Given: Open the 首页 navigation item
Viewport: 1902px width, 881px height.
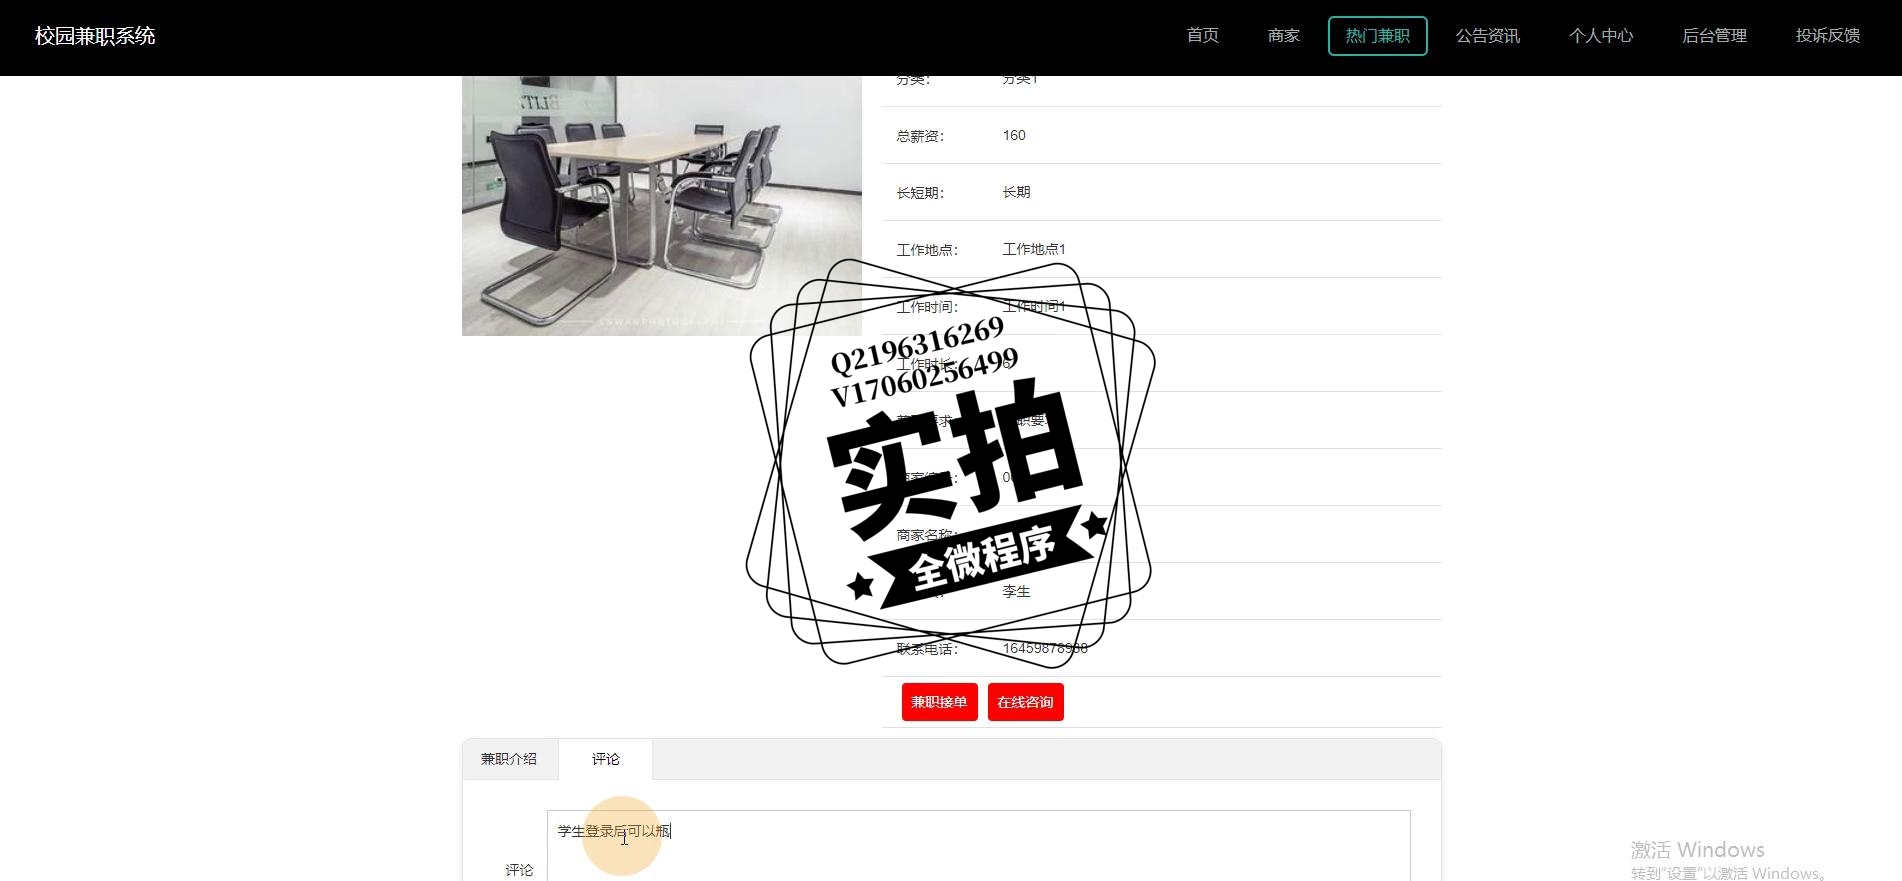Looking at the screenshot, I should click(x=1202, y=36).
